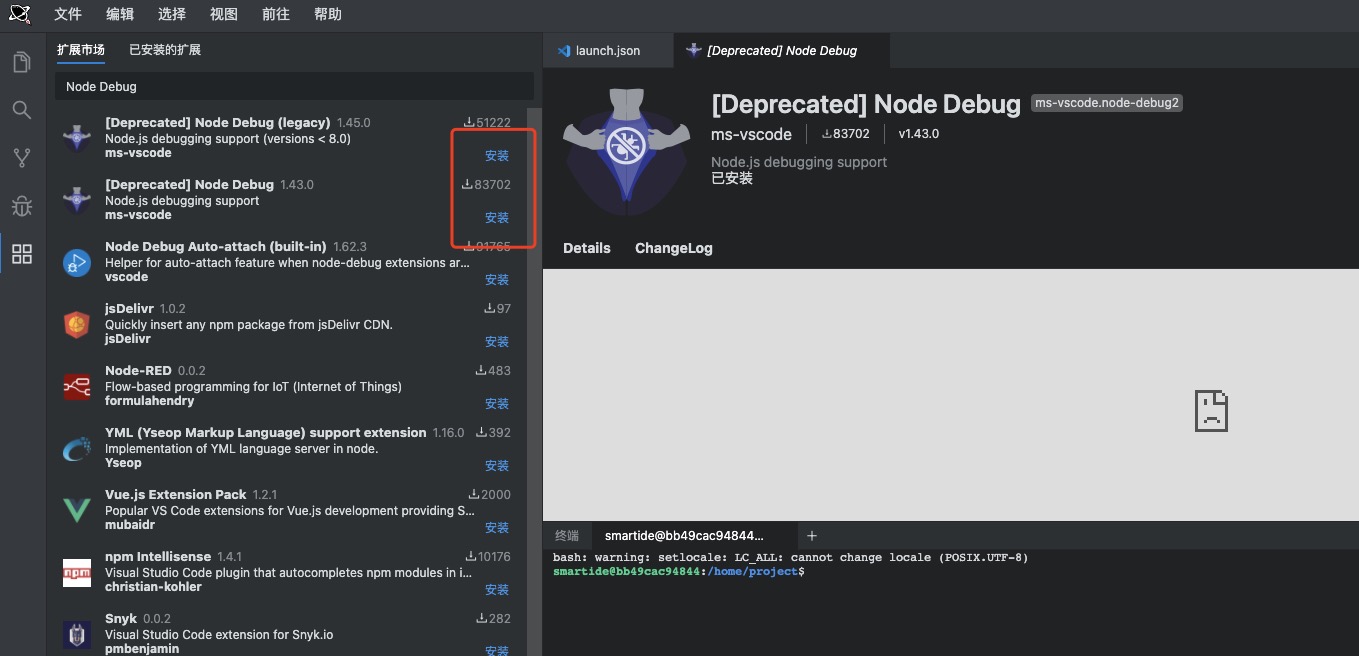Install Node Debug 1.43.0 via 安装
The image size is (1359, 656).
(497, 218)
